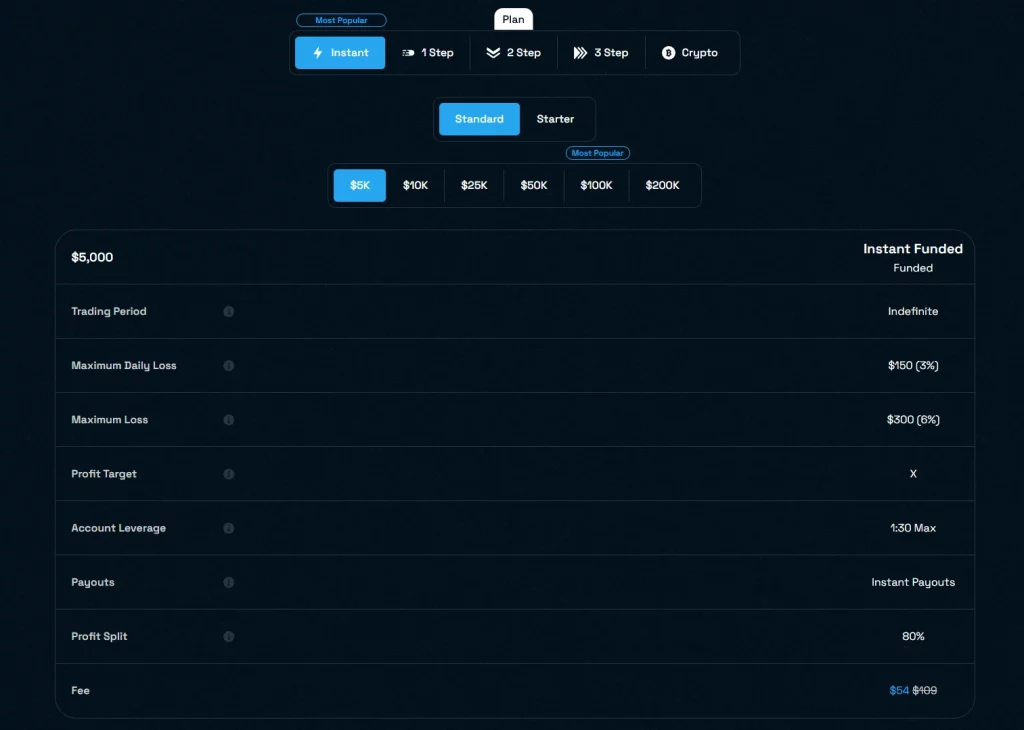
Task: Select the 3 Step plan tab
Action: (x=600, y=53)
